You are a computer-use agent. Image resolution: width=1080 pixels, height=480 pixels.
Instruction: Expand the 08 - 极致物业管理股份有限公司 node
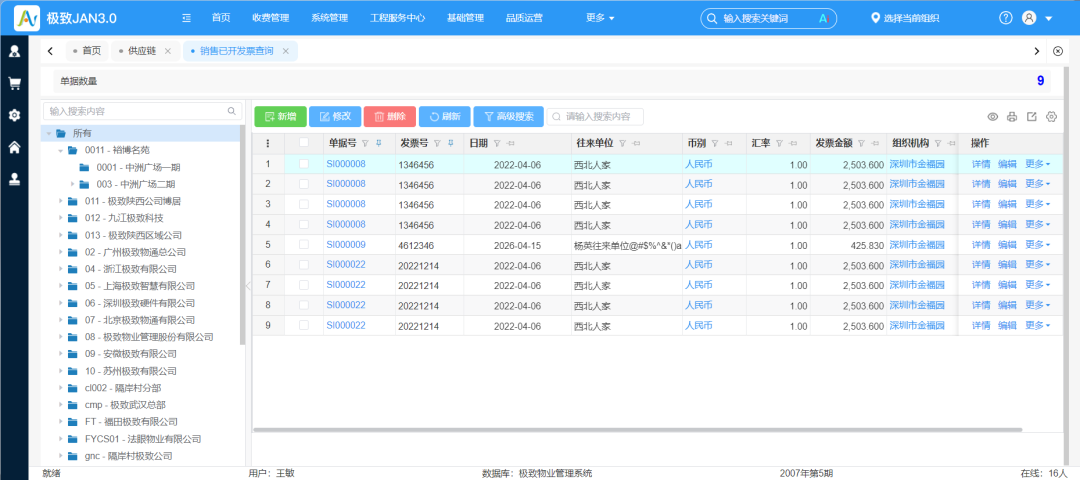[x=61, y=337]
